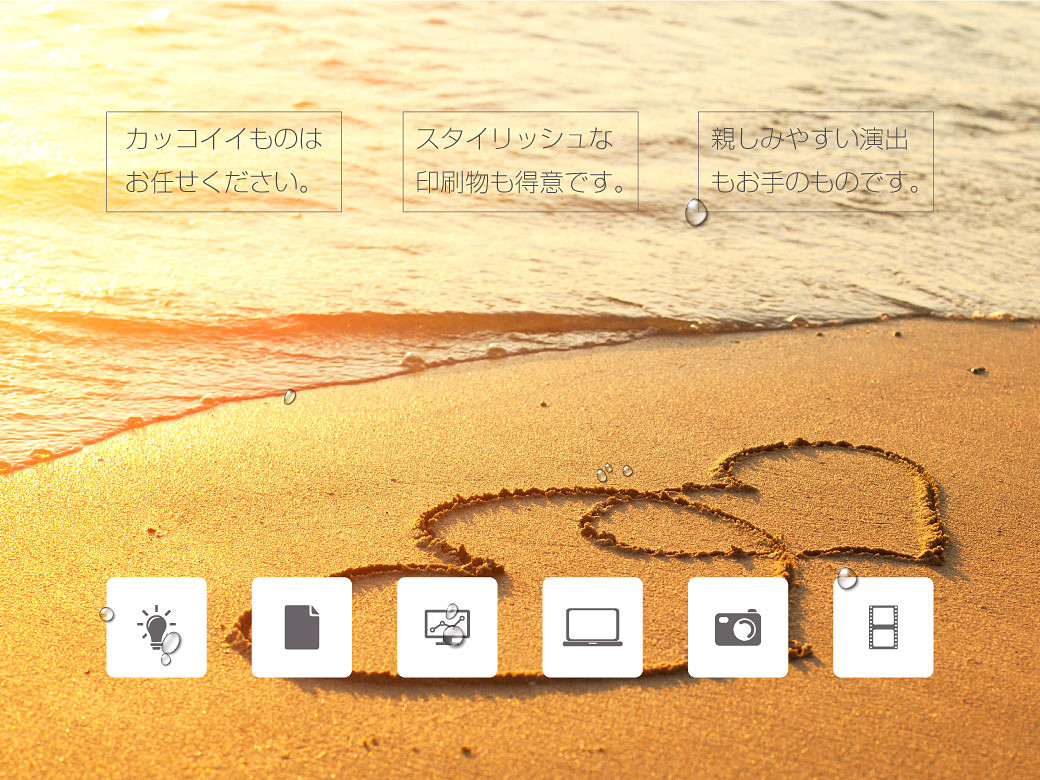The height and width of the screenshot is (780, 1040).
Task: Open the document page icon tile
Action: point(301,627)
